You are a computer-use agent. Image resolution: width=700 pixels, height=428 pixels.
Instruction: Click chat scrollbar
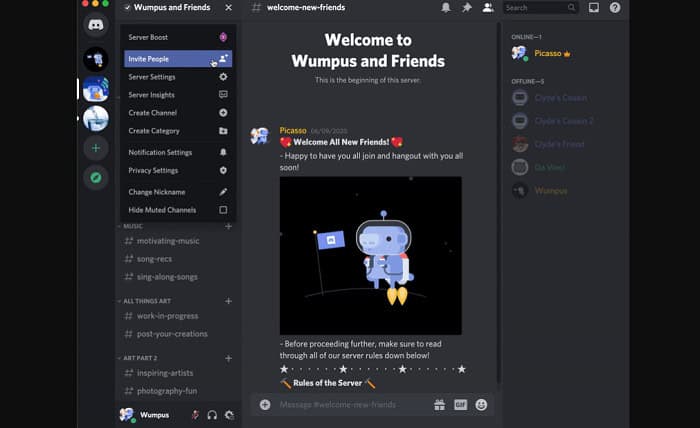click(x=498, y=201)
